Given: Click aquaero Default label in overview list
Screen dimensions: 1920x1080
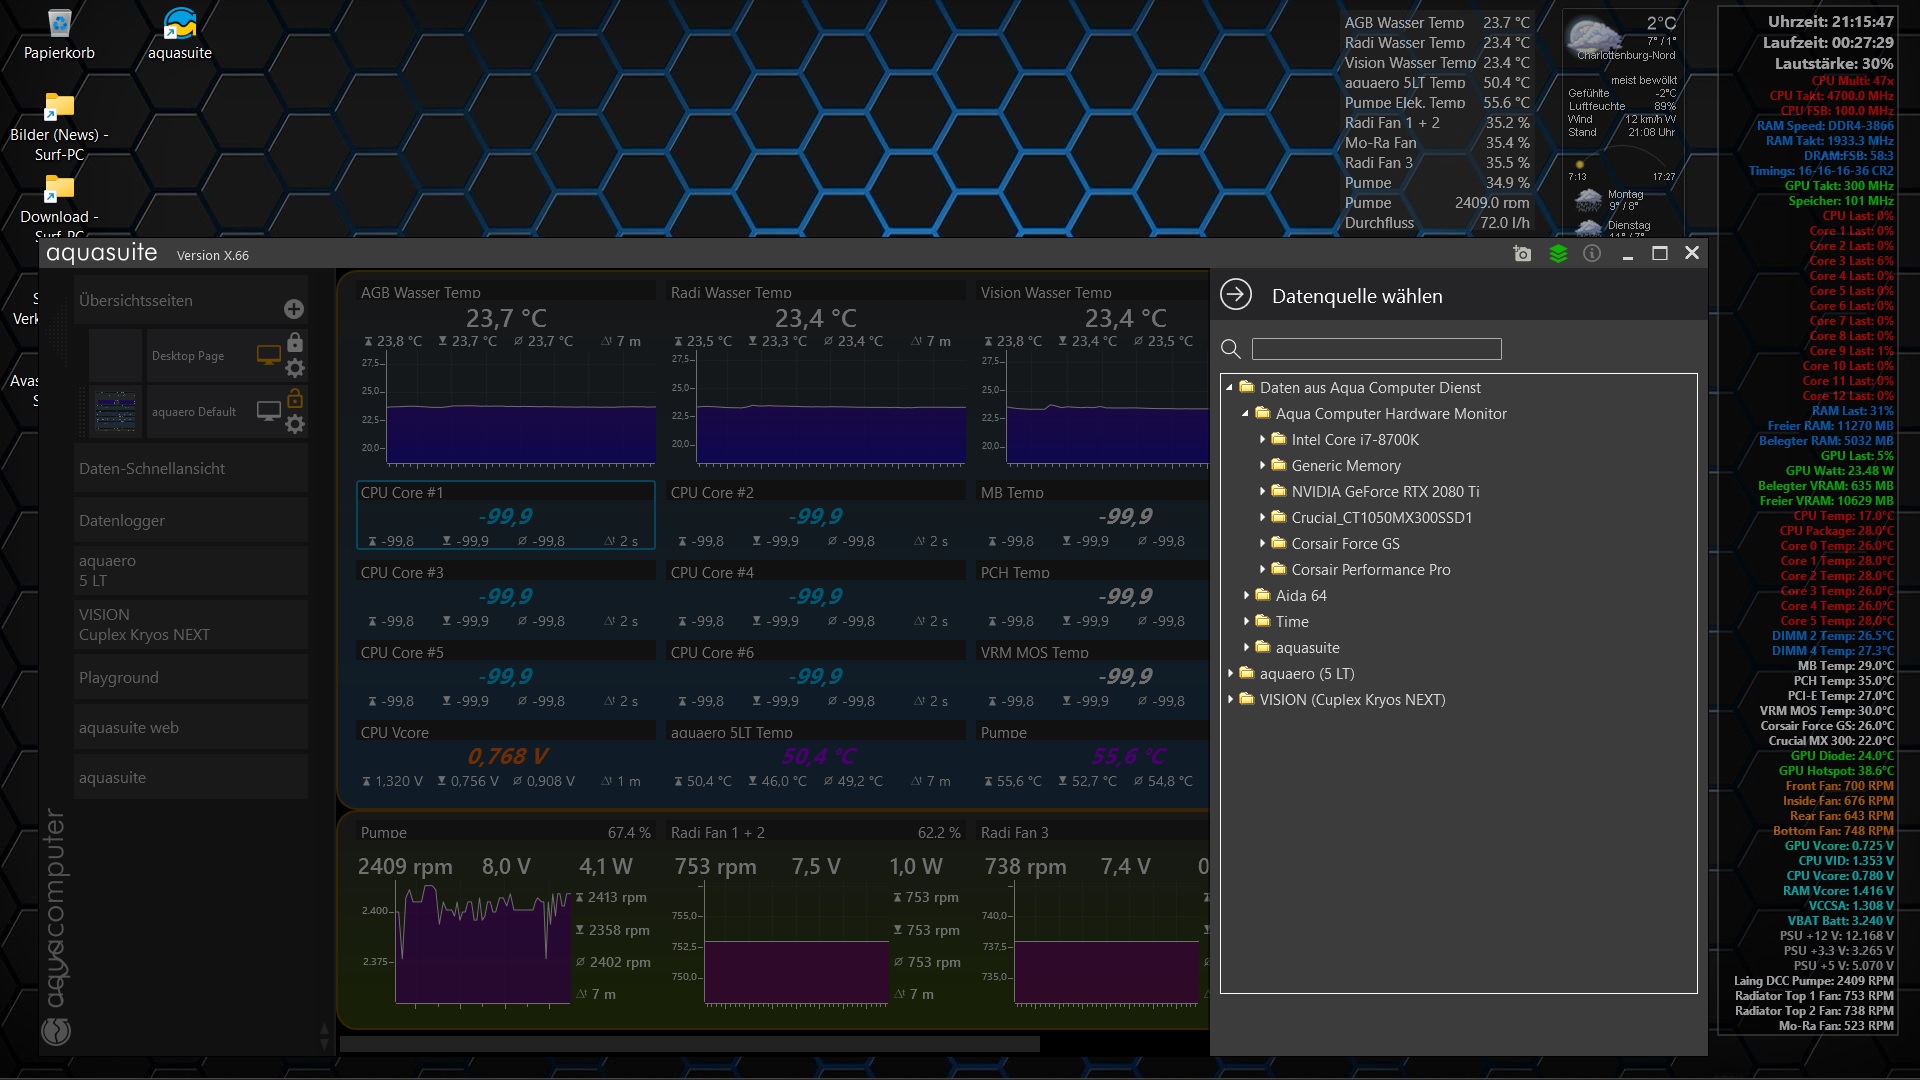Looking at the screenshot, I should 194,412.
